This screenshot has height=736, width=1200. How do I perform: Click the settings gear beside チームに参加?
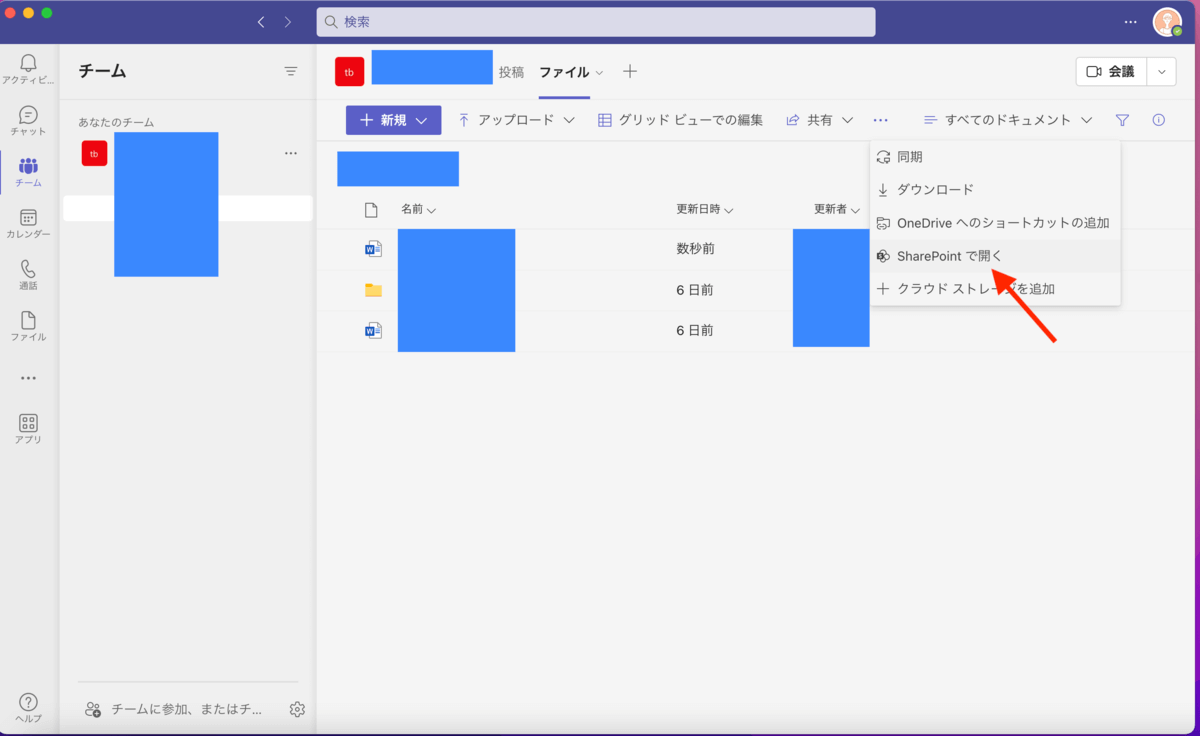(x=296, y=708)
